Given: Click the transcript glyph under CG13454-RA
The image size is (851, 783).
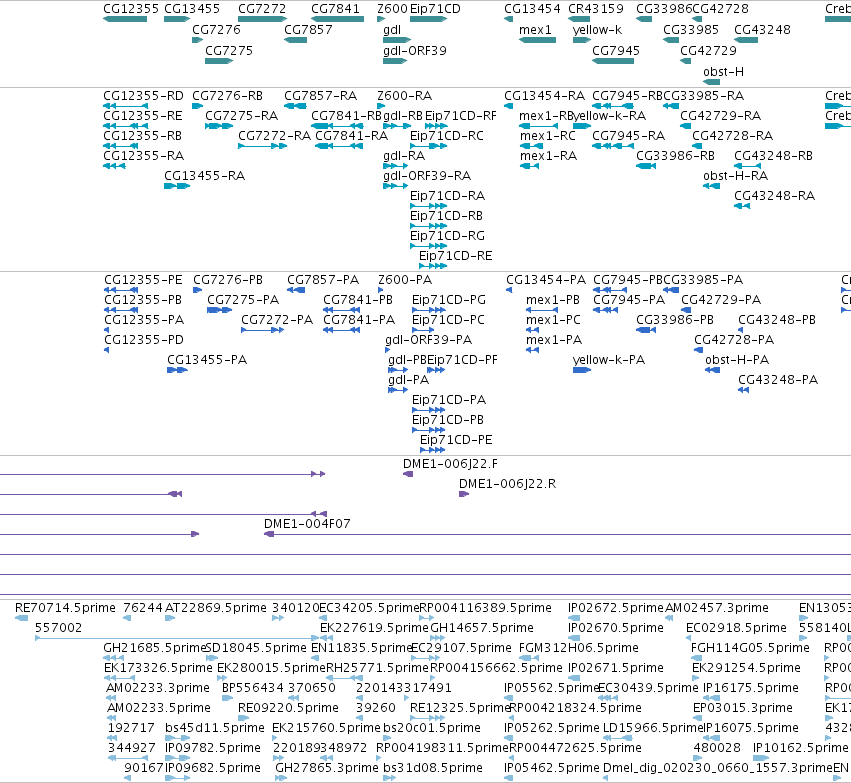Looking at the screenshot, I should point(508,106).
